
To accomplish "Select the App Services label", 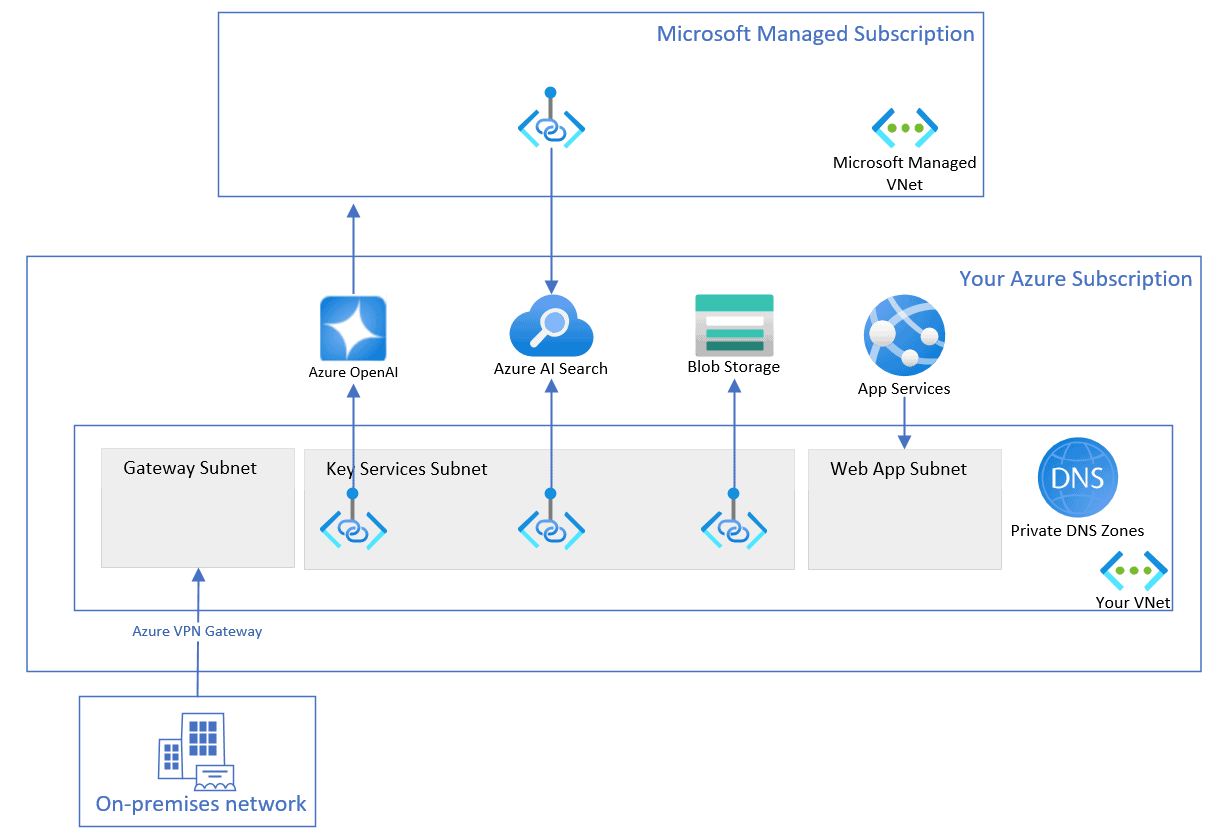I will (904, 389).
